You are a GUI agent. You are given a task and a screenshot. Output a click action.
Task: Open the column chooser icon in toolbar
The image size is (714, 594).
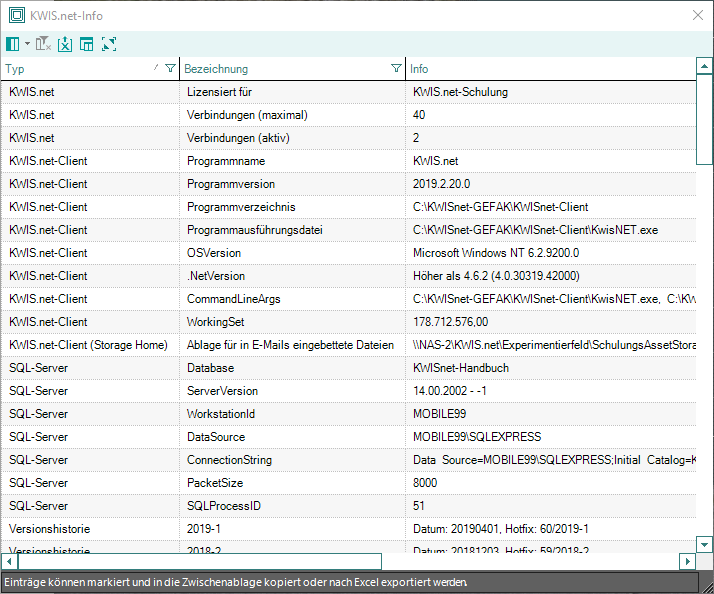(13, 44)
